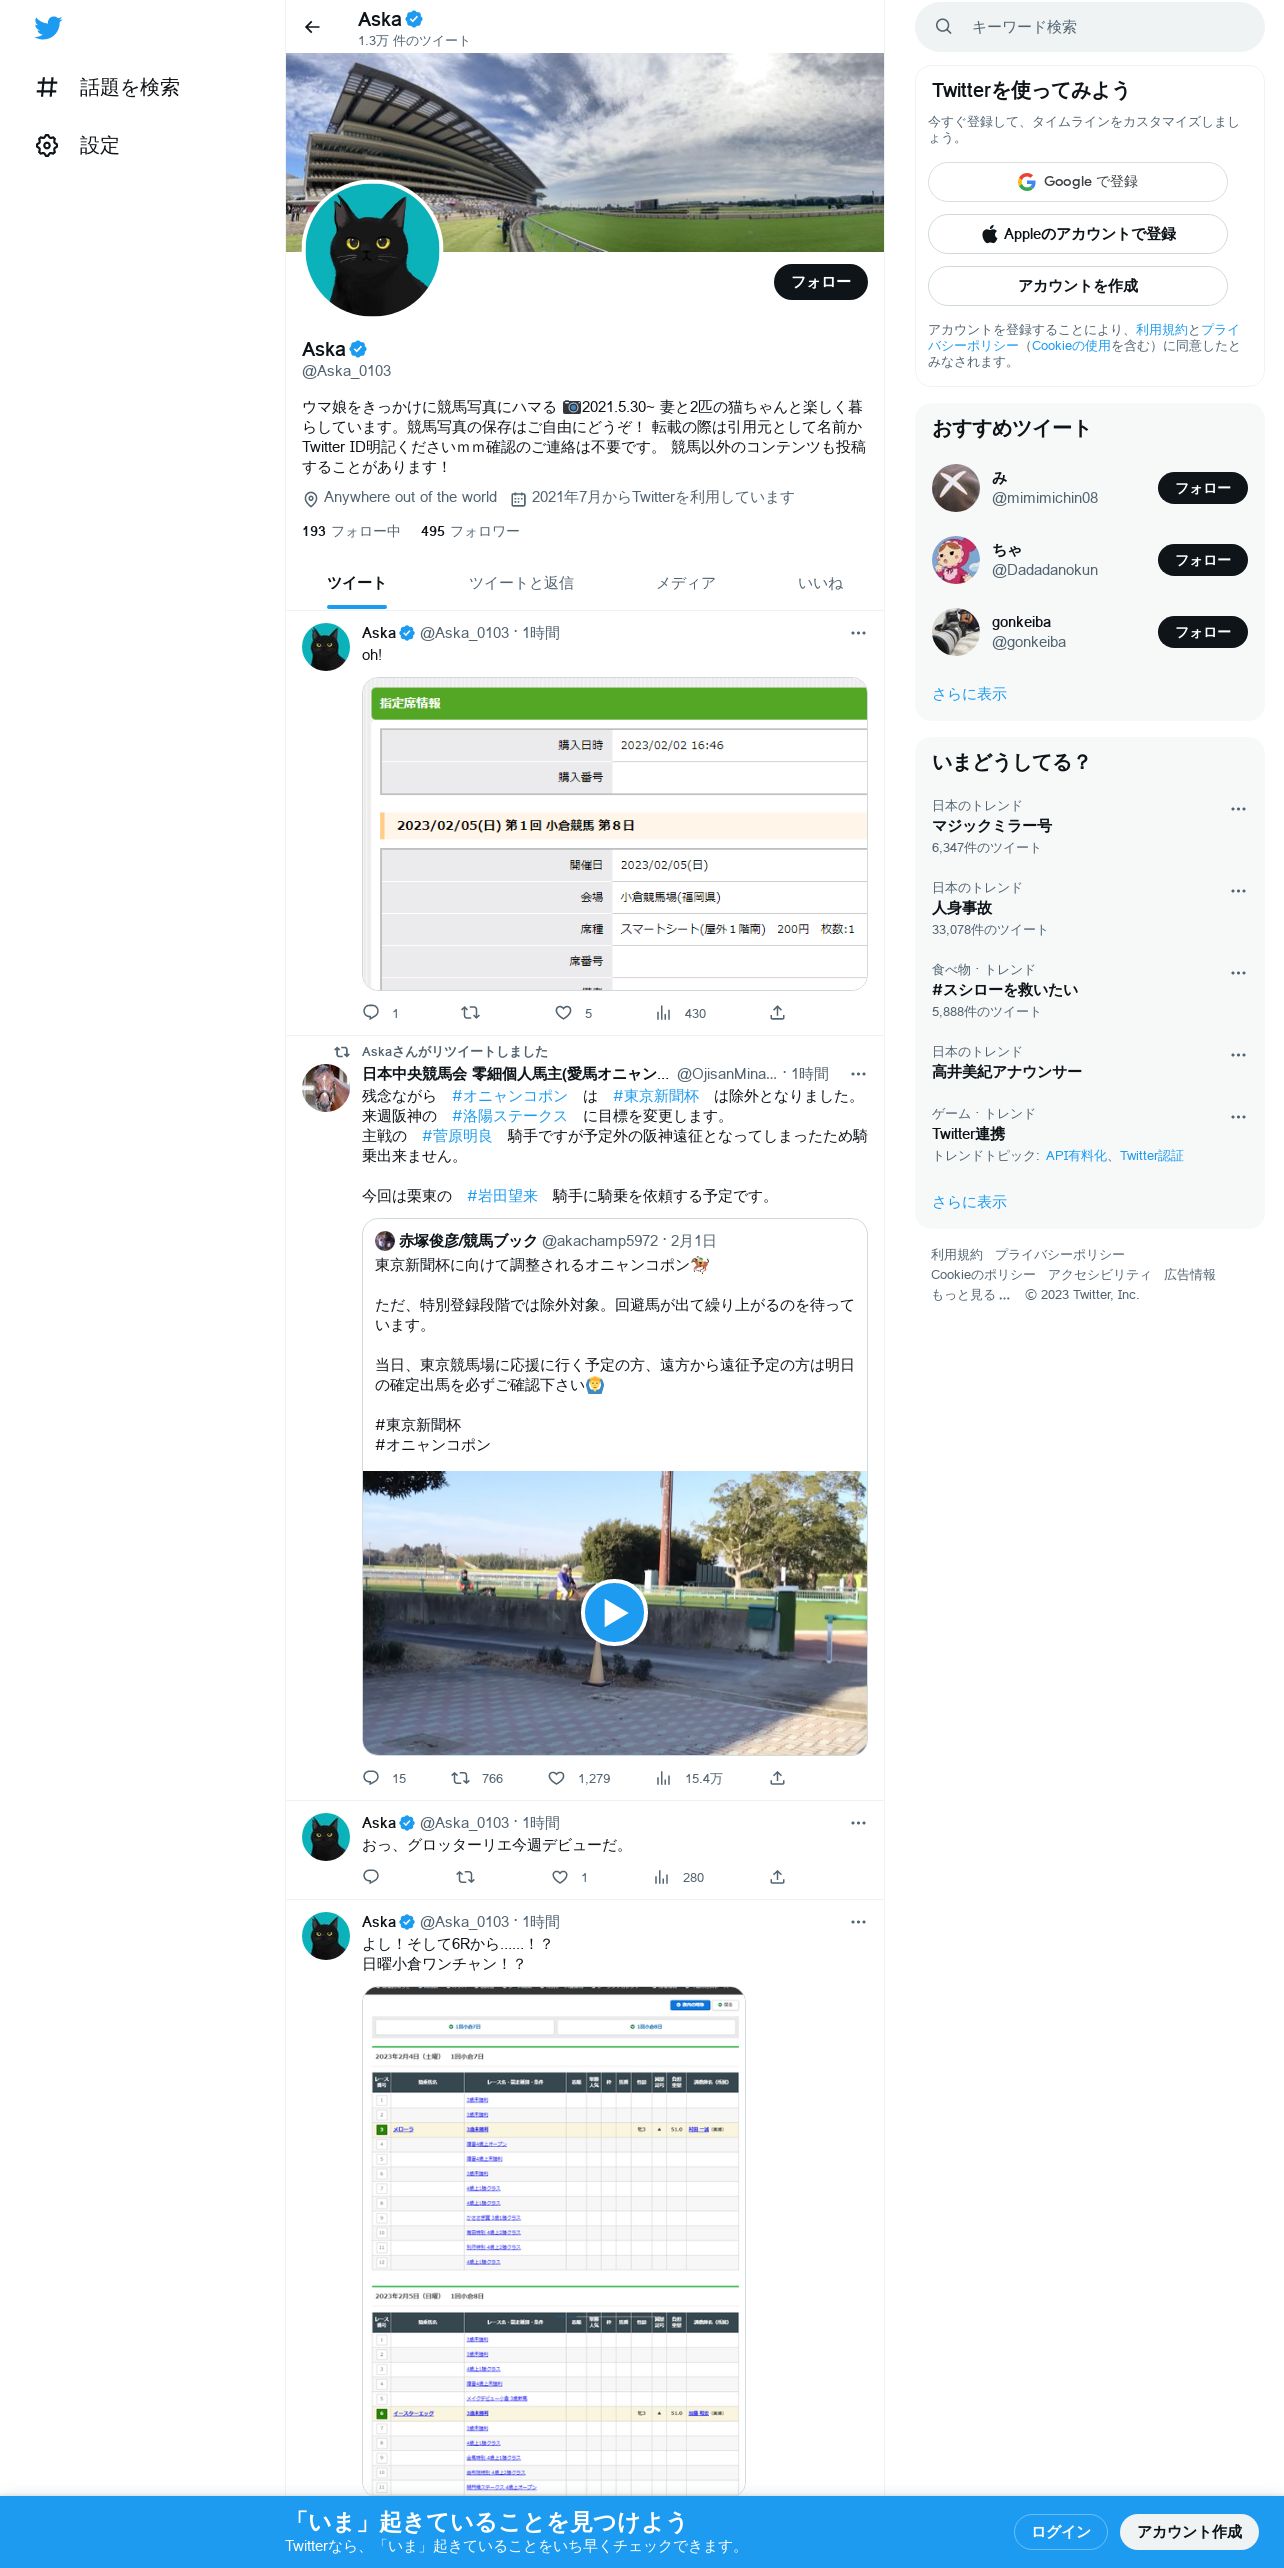
Task: Show more trends under いまどうしてる？
Action: (x=969, y=1202)
